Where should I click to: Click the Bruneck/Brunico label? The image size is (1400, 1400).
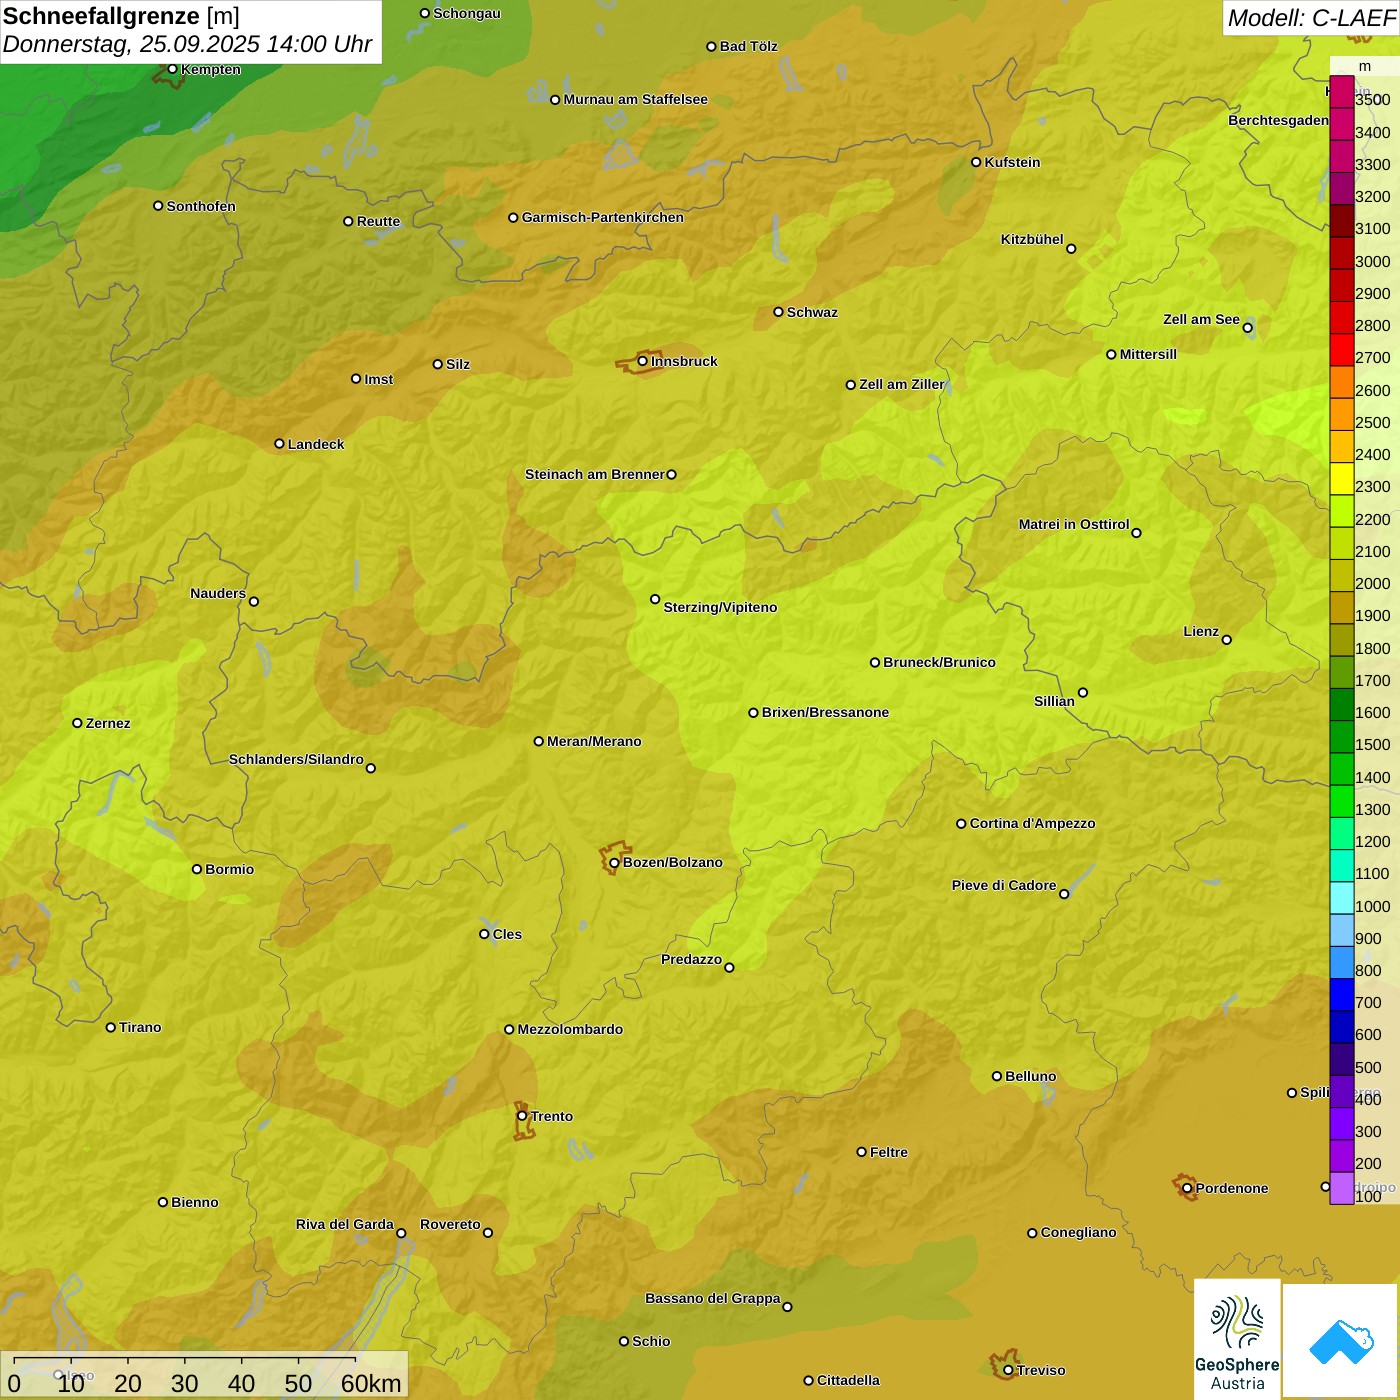coord(939,662)
